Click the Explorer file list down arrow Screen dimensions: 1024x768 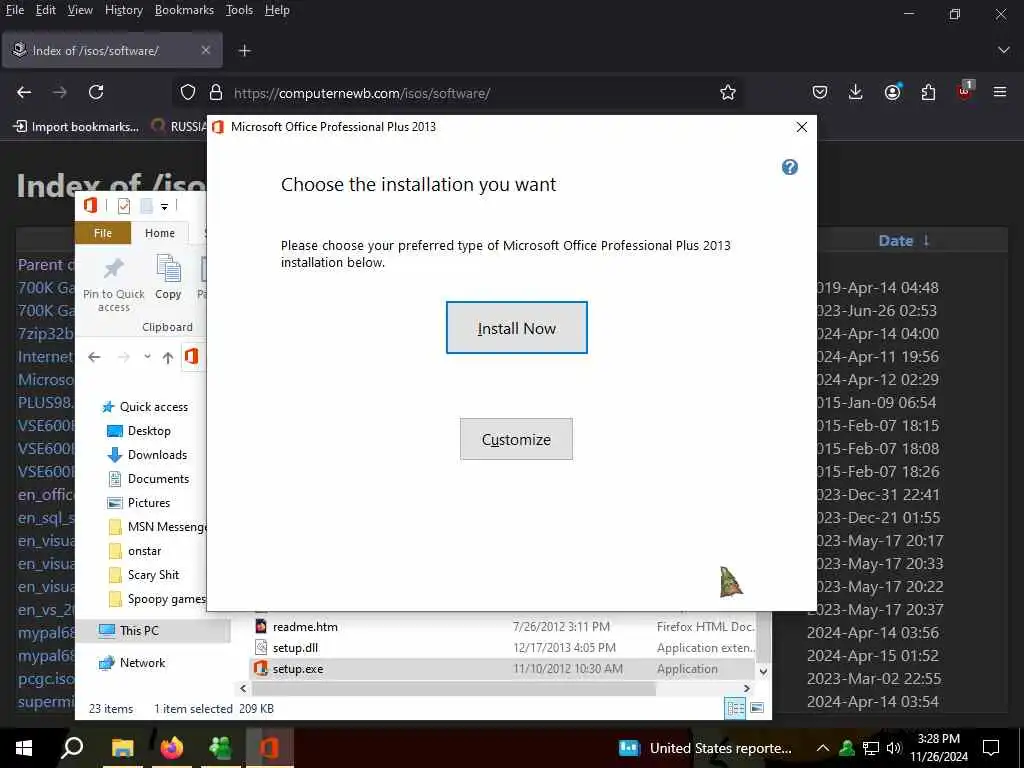tap(763, 671)
